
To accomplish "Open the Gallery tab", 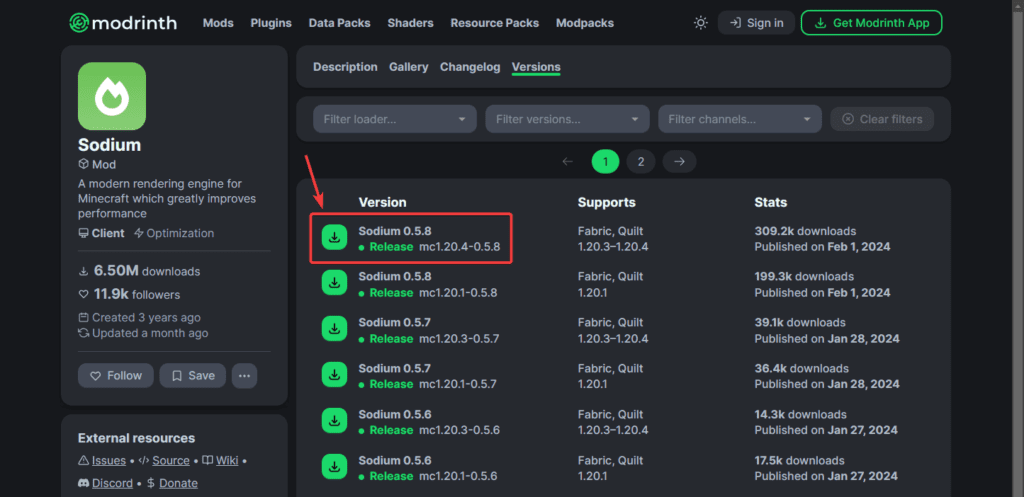I will pyautogui.click(x=409, y=67).
